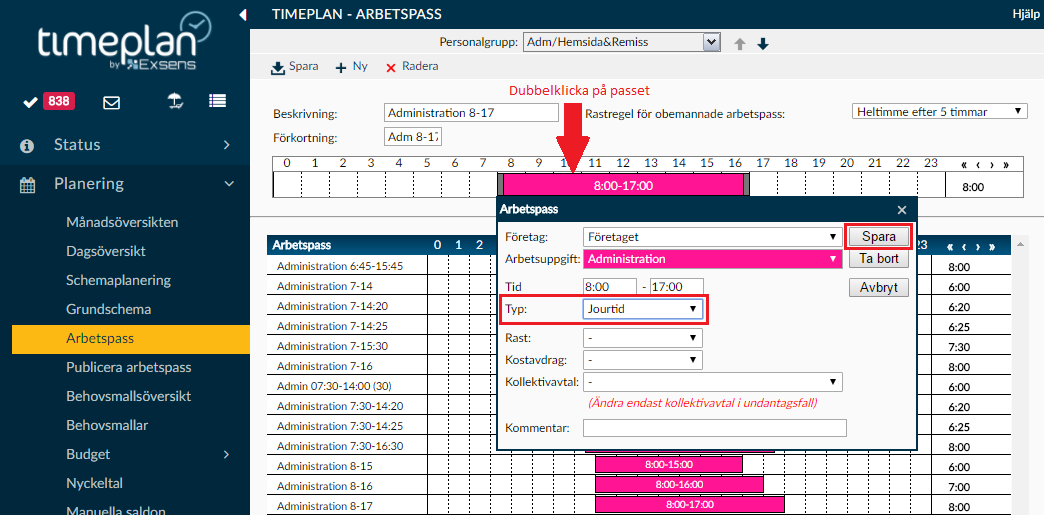This screenshot has height=515, width=1044.
Task: Click the Beskrivning input field
Action: coord(471,113)
